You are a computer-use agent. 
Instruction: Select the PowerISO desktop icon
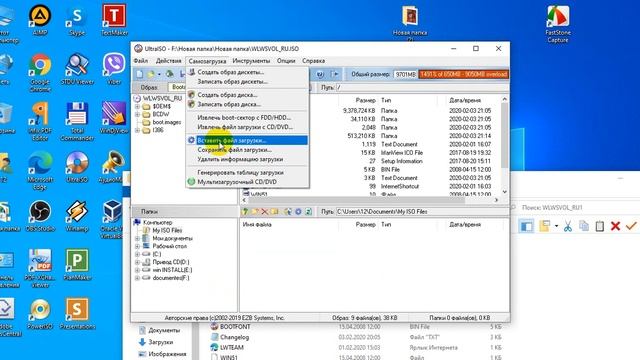pyautogui.click(x=40, y=314)
